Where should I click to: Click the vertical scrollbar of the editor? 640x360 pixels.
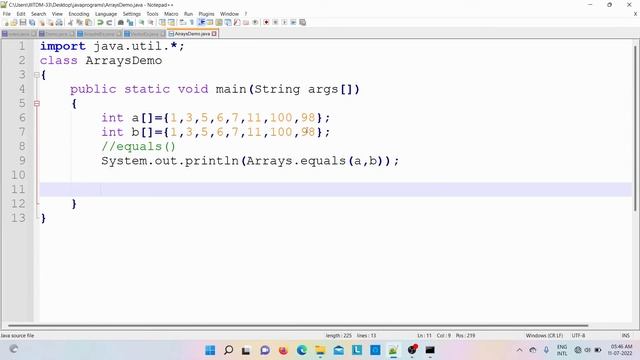pos(635,129)
